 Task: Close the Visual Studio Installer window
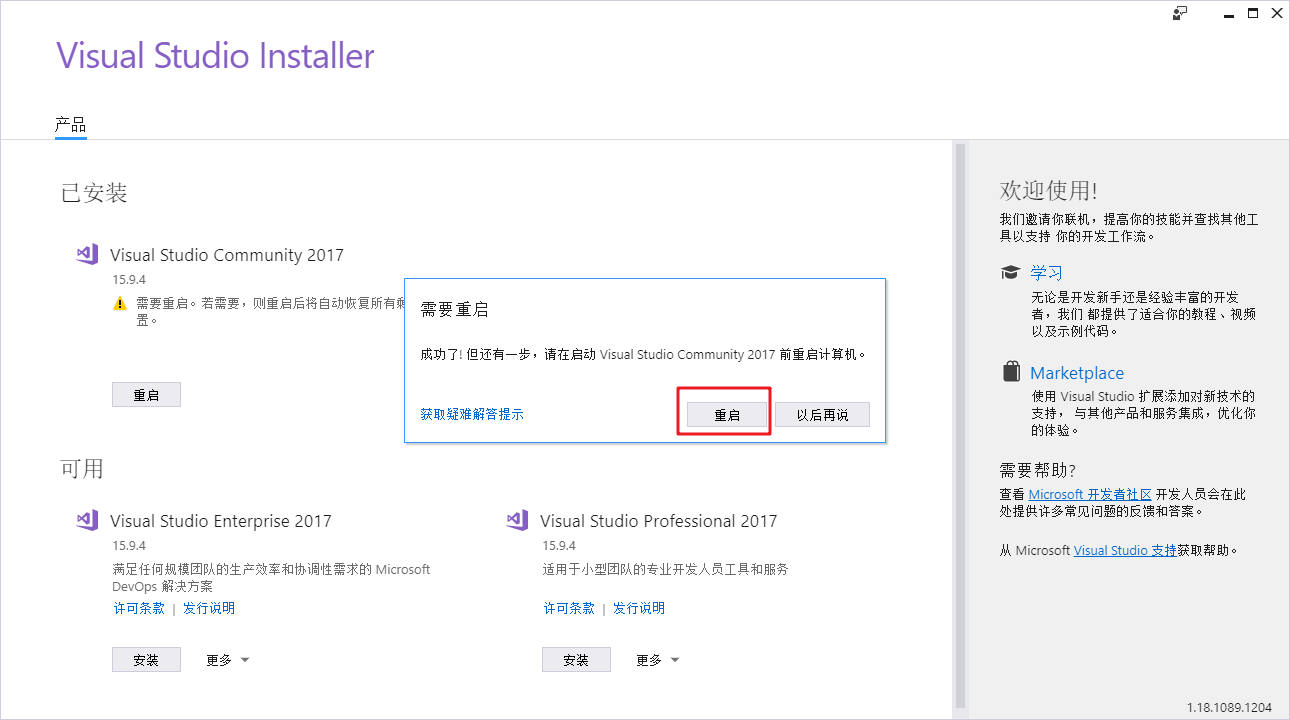[1277, 13]
